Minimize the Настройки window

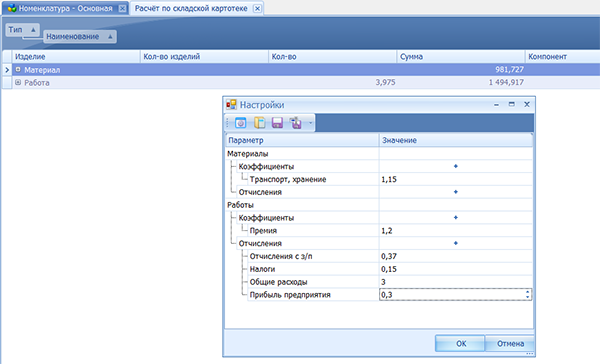tap(496, 104)
